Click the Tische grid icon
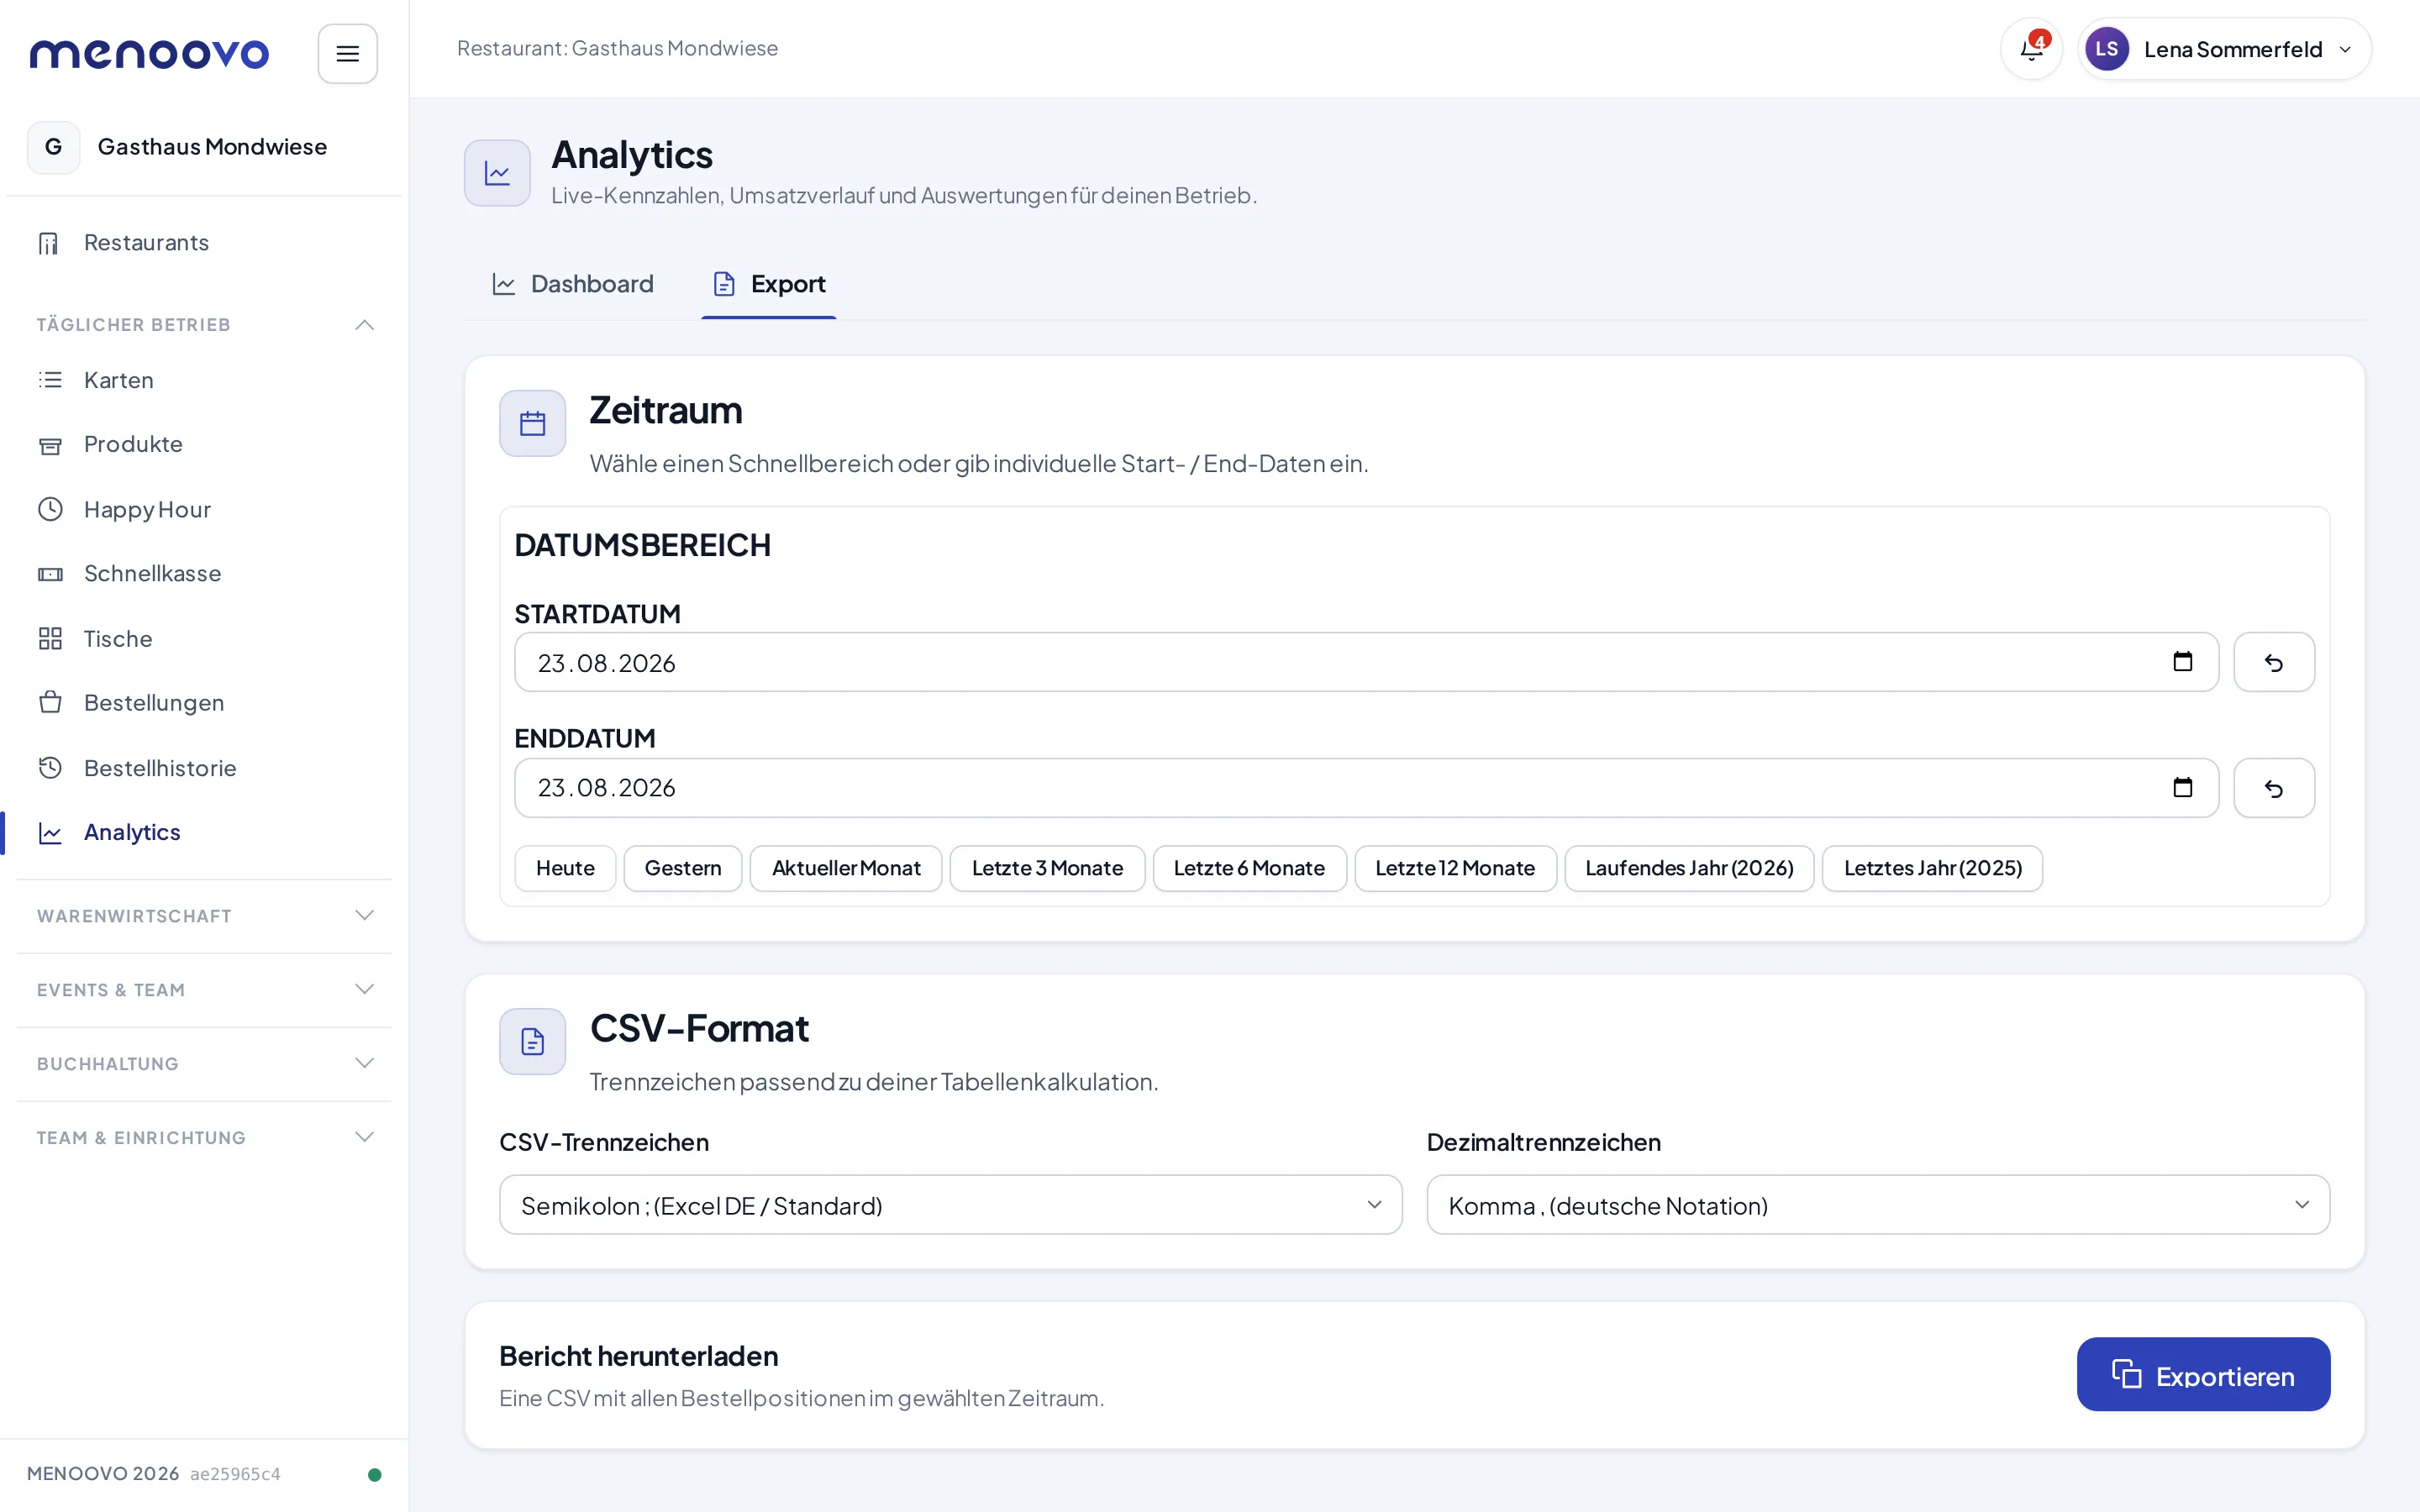Image resolution: width=2420 pixels, height=1512 pixels. pyautogui.click(x=50, y=638)
